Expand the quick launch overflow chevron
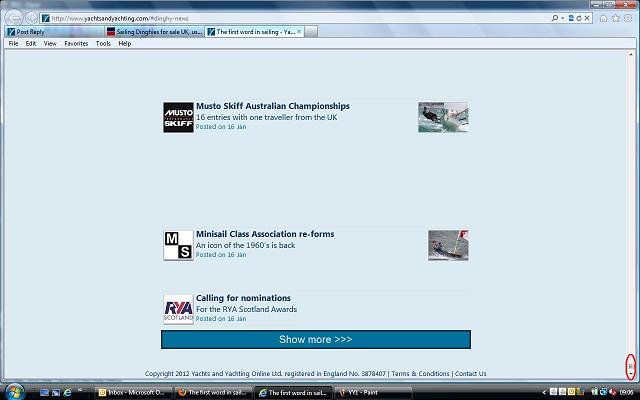The width and height of the screenshot is (640, 400). click(80, 390)
